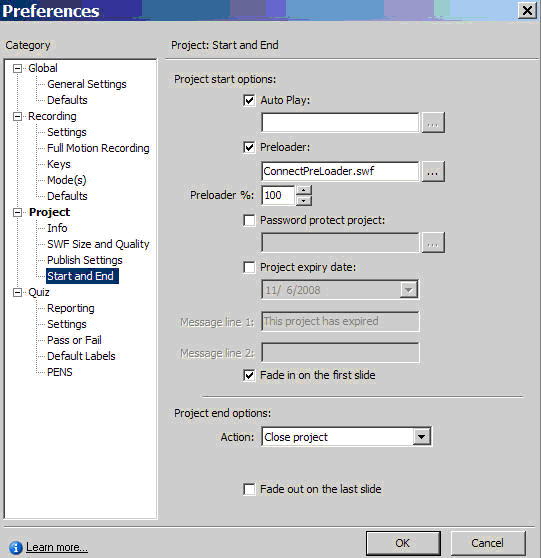Toggle Project expiry date checkbox

pyautogui.click(x=249, y=267)
